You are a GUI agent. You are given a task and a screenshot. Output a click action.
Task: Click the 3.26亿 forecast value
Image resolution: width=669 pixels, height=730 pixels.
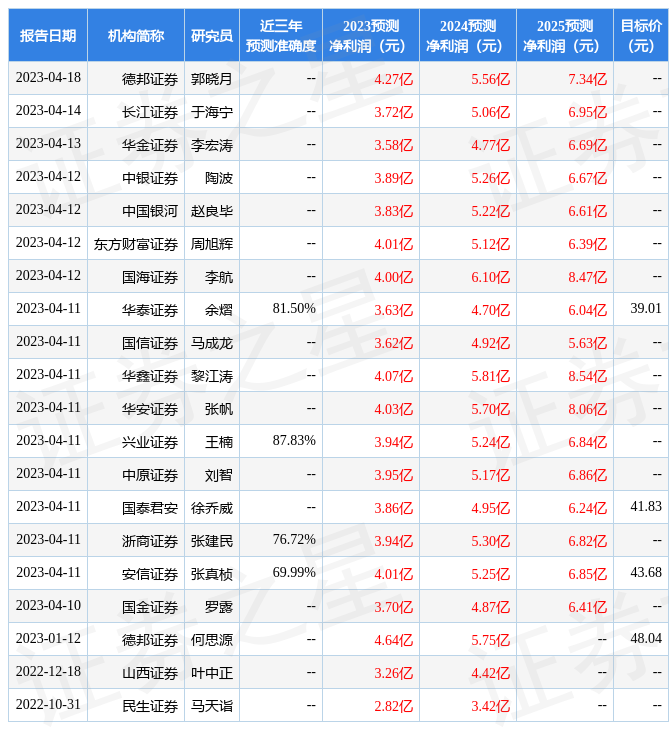click(393, 674)
